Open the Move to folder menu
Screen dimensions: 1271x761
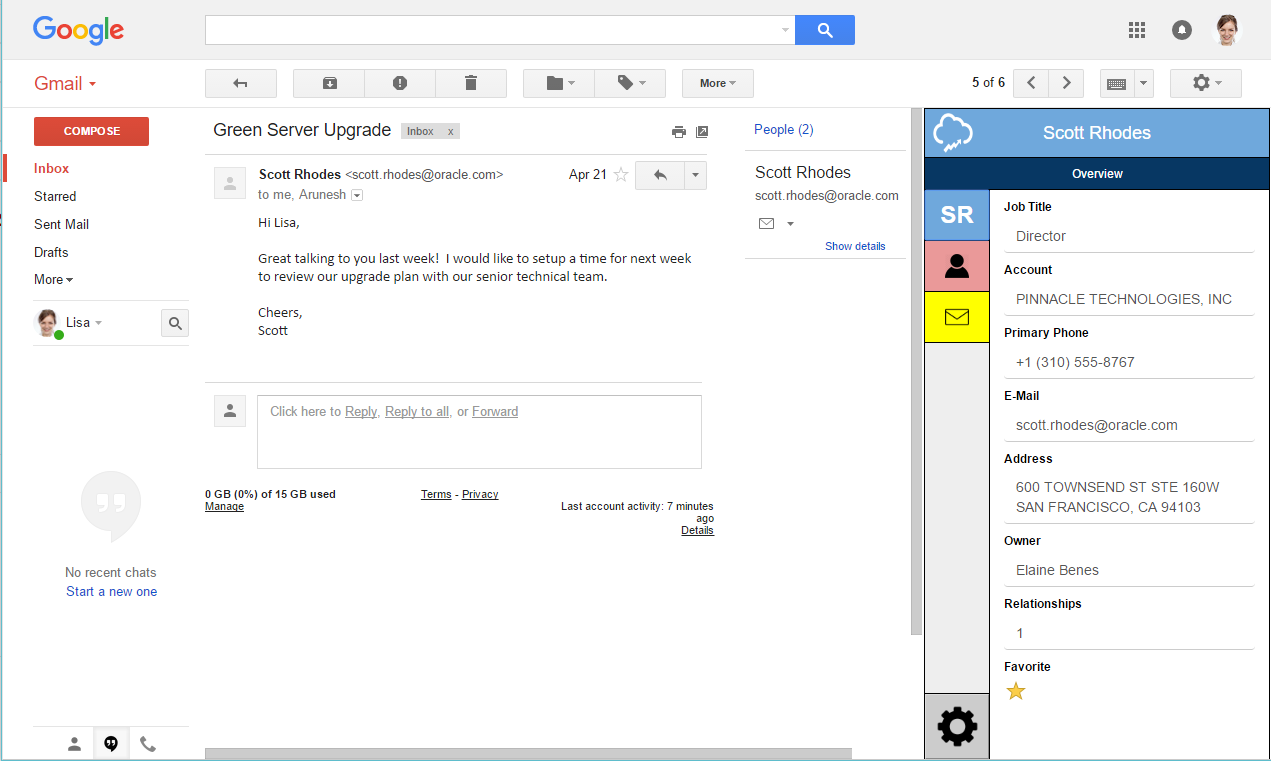(x=559, y=83)
